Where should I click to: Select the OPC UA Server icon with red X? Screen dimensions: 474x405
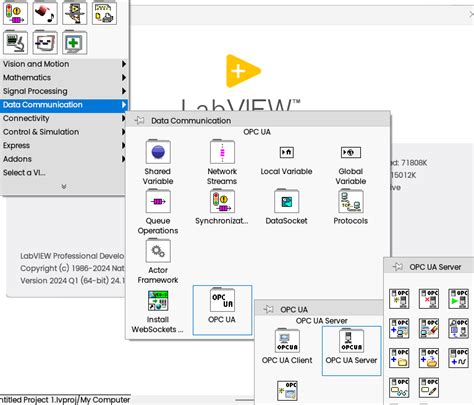point(429,299)
